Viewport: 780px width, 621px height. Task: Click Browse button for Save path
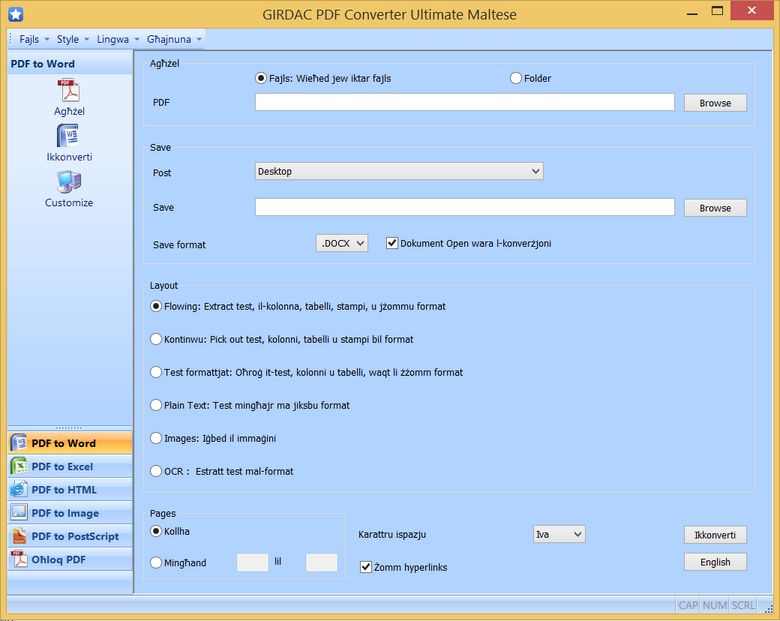coord(715,208)
